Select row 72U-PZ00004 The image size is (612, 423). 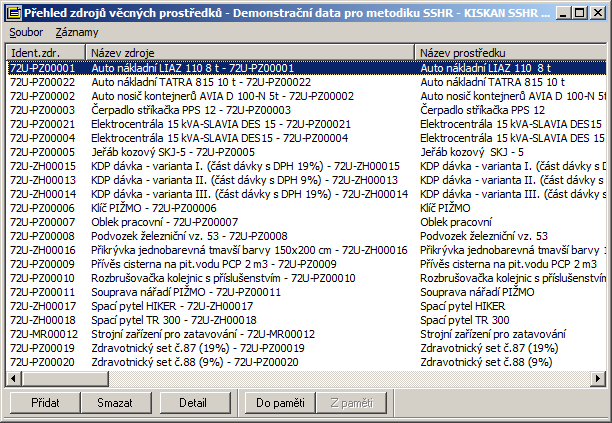coord(306,138)
